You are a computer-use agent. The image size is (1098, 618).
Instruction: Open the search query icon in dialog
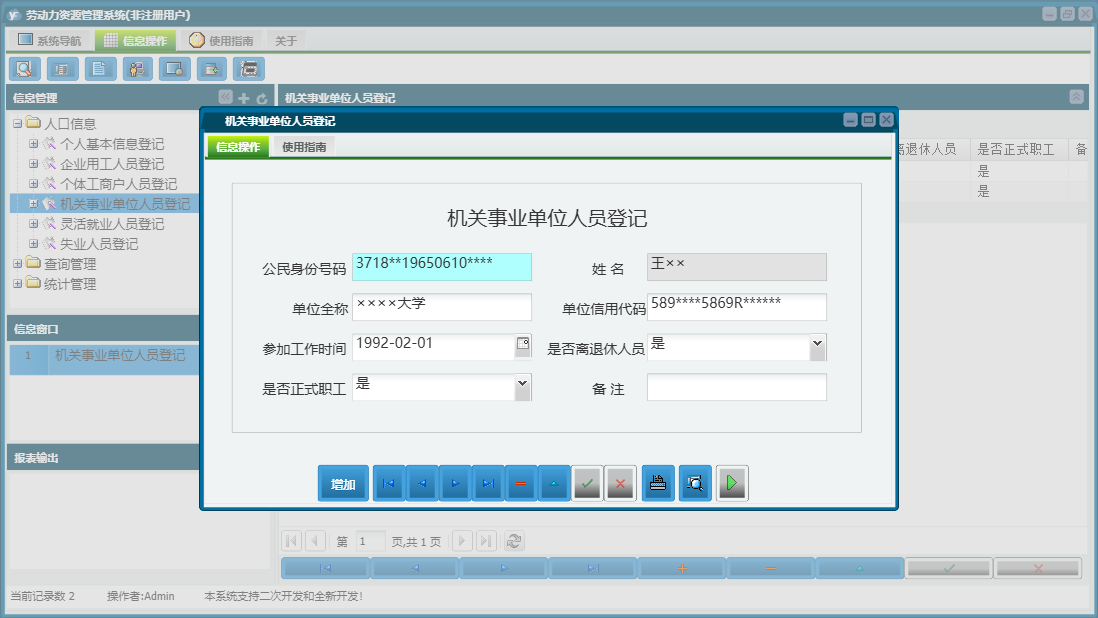coord(695,483)
